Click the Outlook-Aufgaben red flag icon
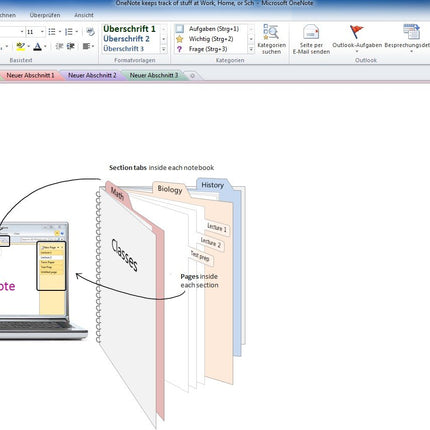This screenshot has height=430, width=430. coord(357,32)
